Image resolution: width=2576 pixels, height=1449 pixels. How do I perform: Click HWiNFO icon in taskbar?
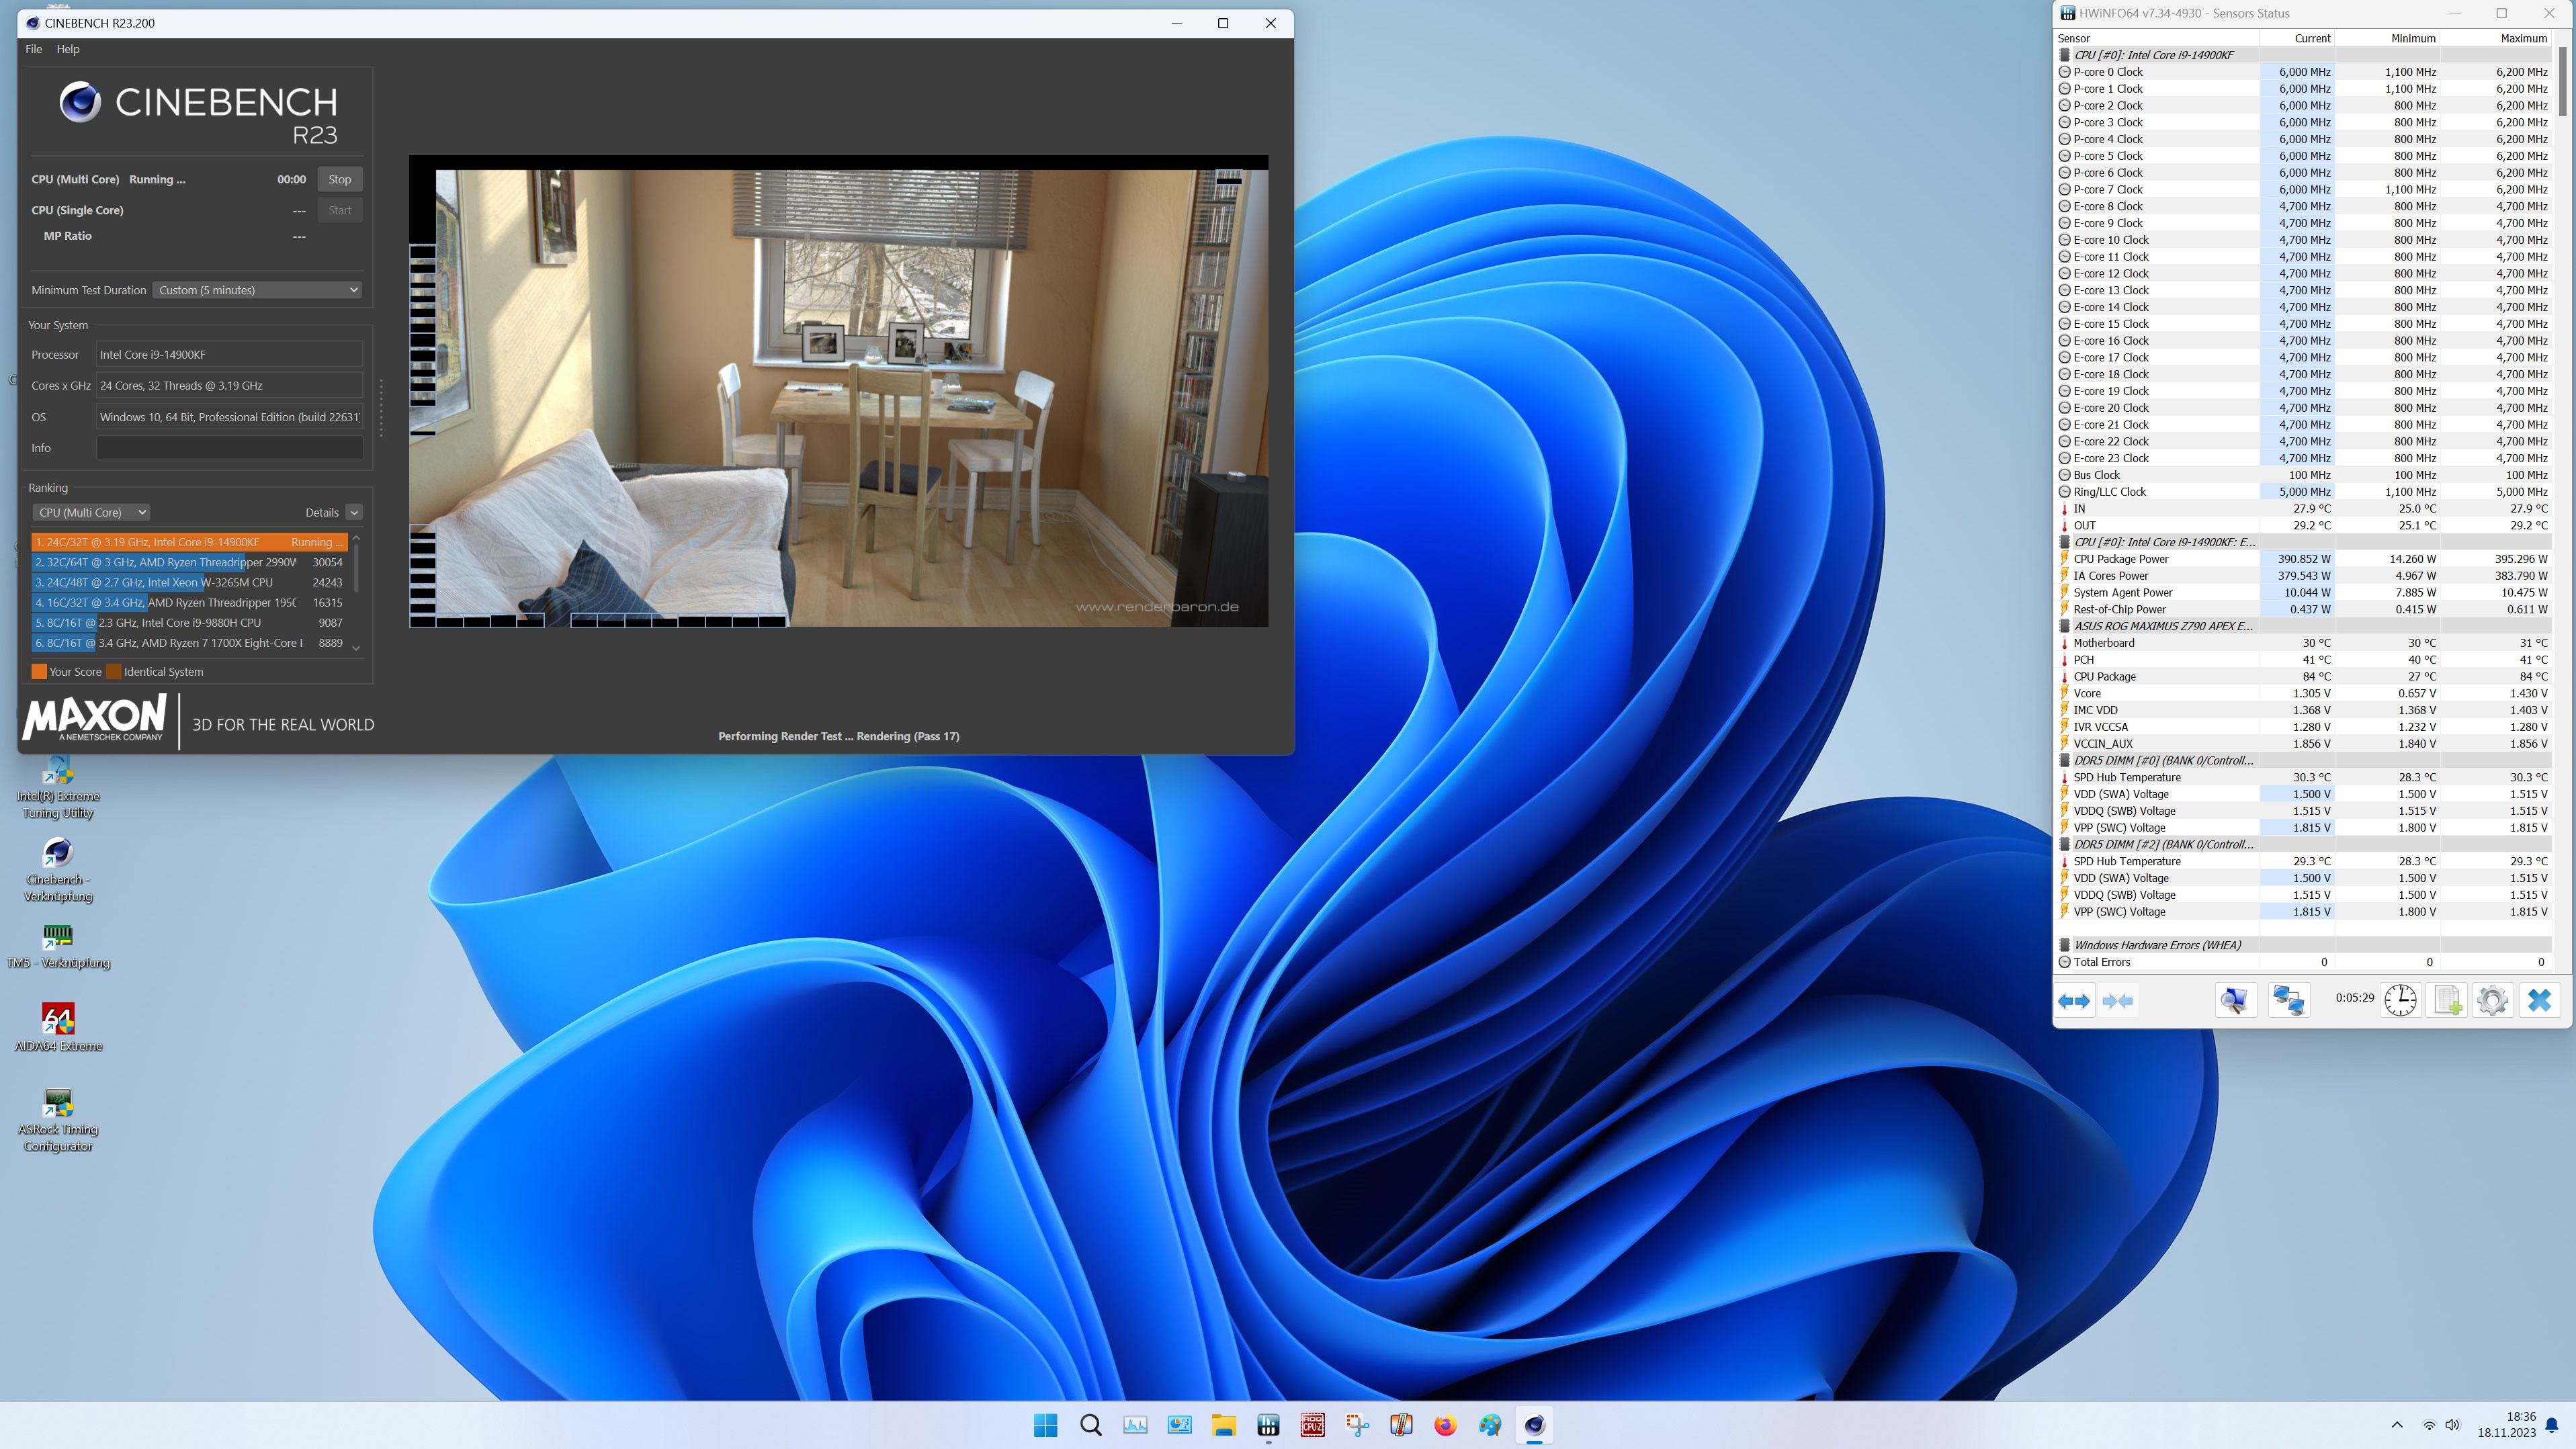pyautogui.click(x=1268, y=1425)
